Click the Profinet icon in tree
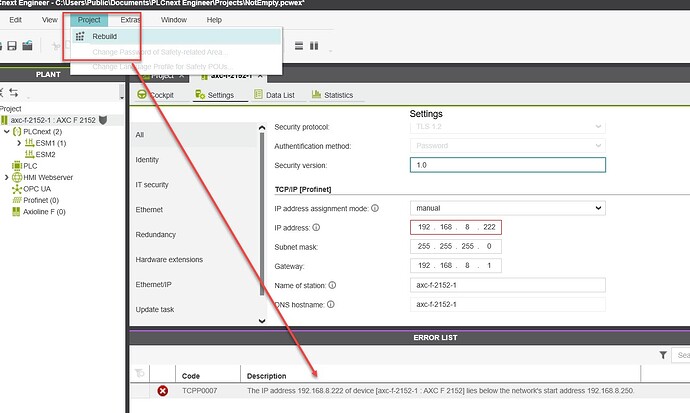The height and width of the screenshot is (413, 690). [17, 200]
